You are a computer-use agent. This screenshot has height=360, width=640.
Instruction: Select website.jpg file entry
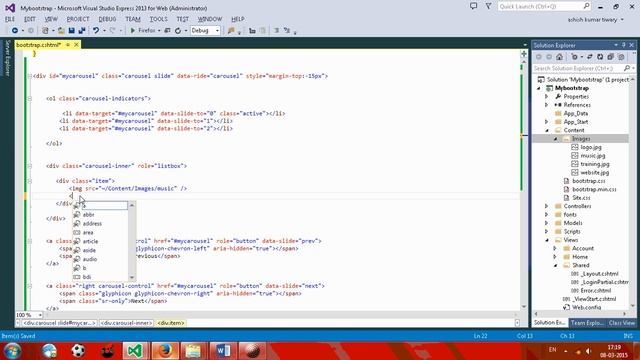(595, 173)
